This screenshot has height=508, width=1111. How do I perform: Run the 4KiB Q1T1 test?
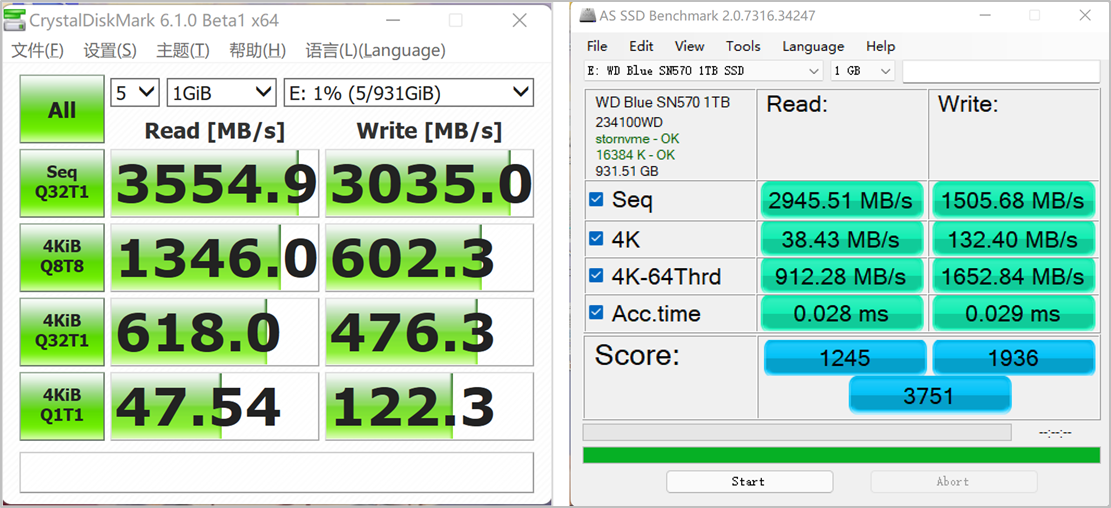pos(62,405)
